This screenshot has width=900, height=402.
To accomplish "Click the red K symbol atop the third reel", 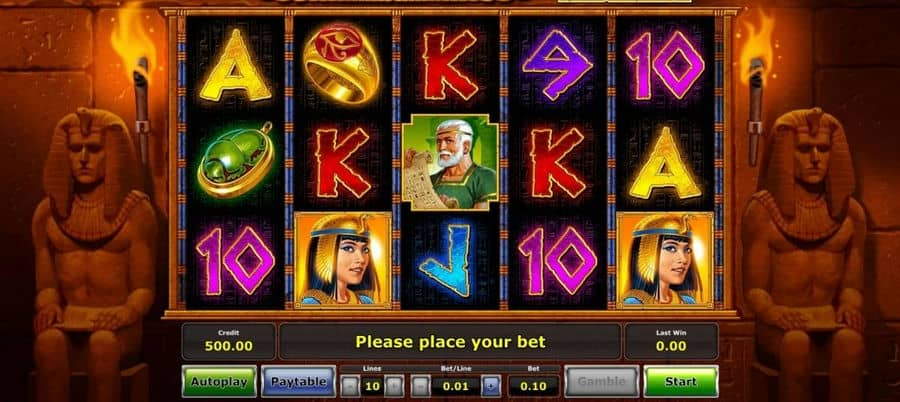I will pos(451,64).
